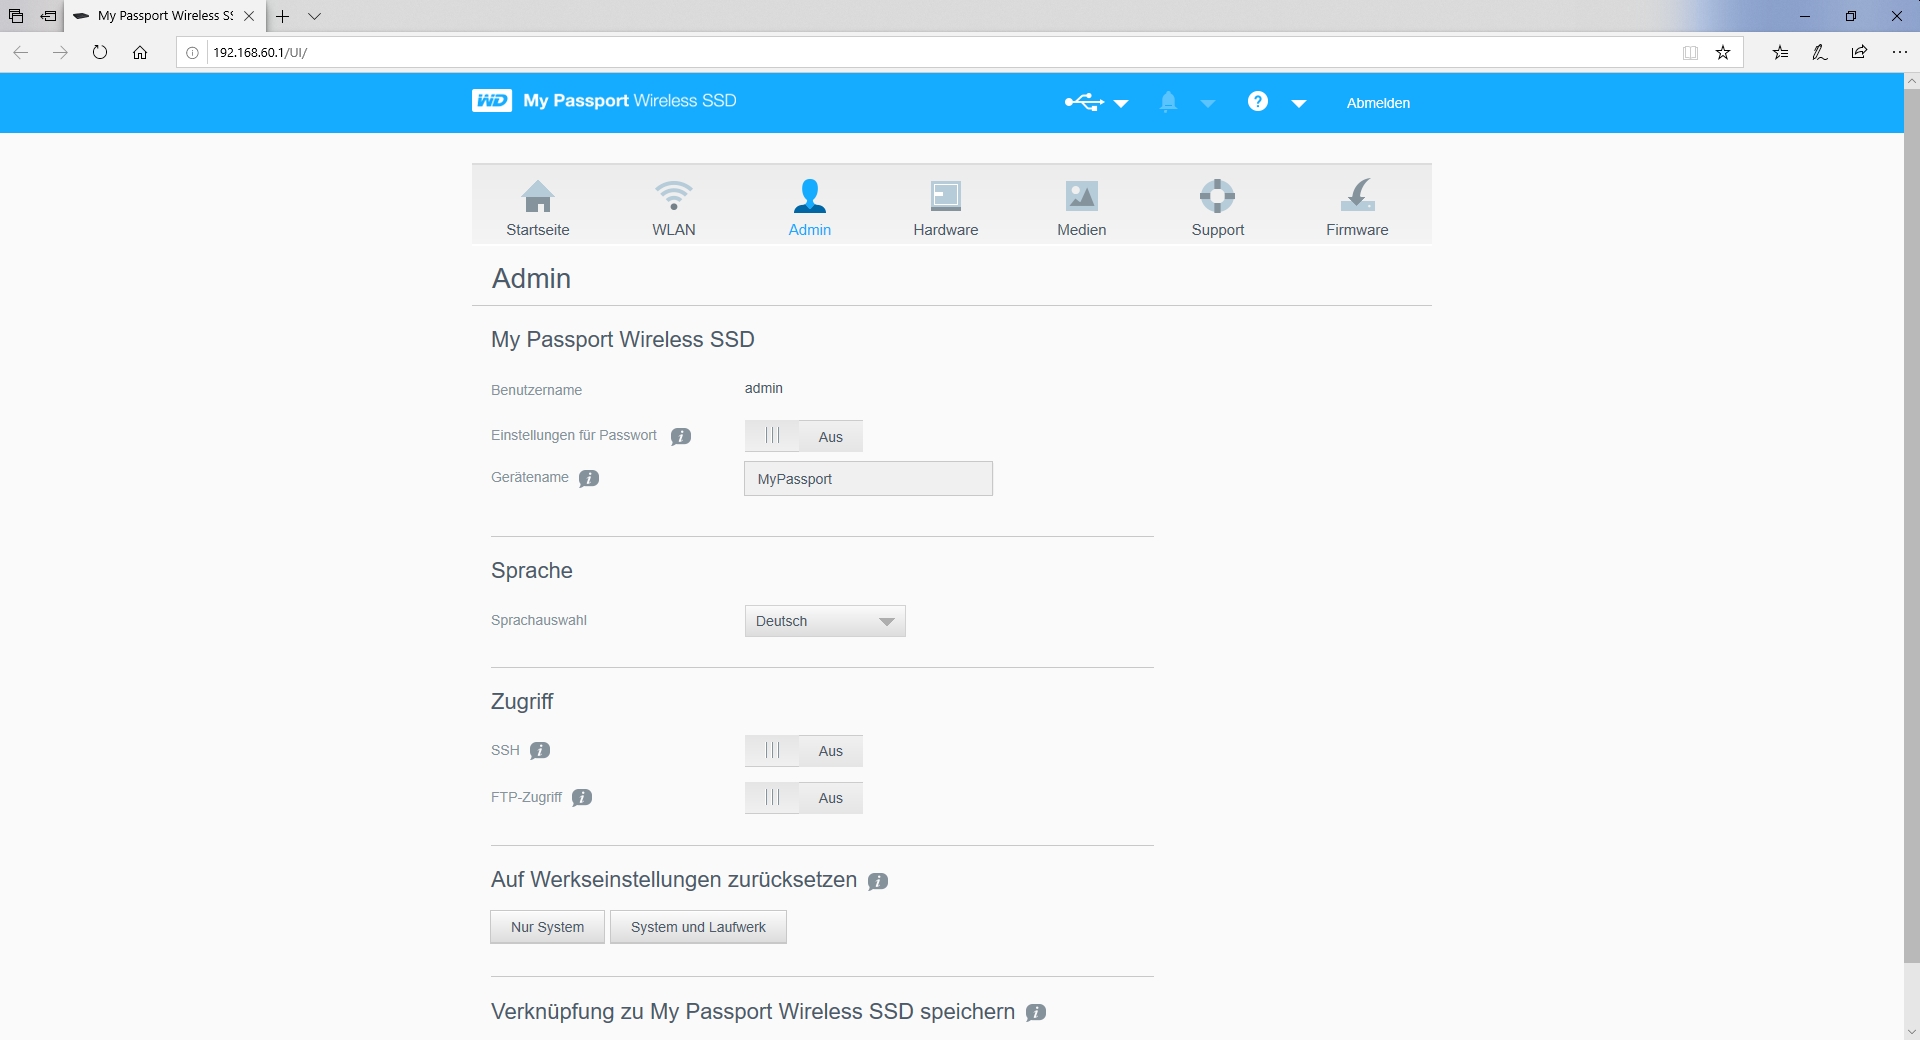Open the Sprachauswahl language dropdown
1920x1040 pixels.
825,621
